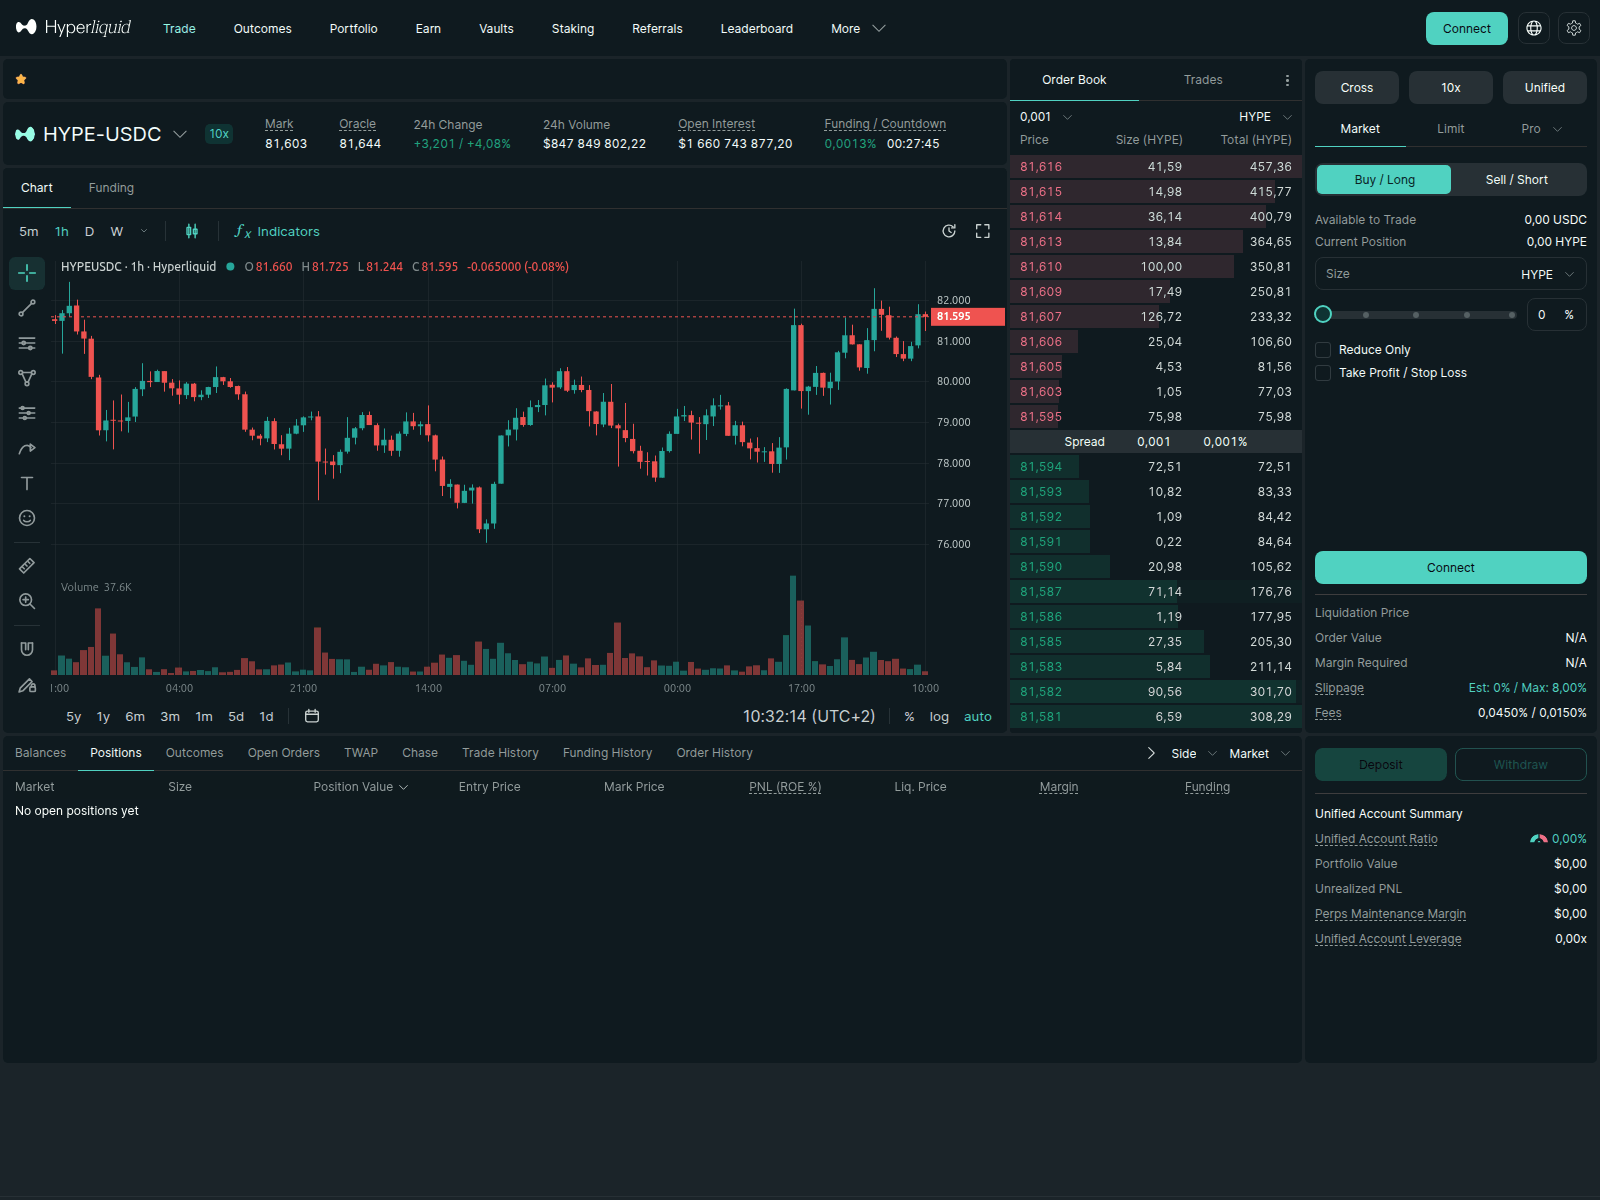Select the crosshair cursor tool
Screen dimensions: 1600x1200
(x=27, y=273)
